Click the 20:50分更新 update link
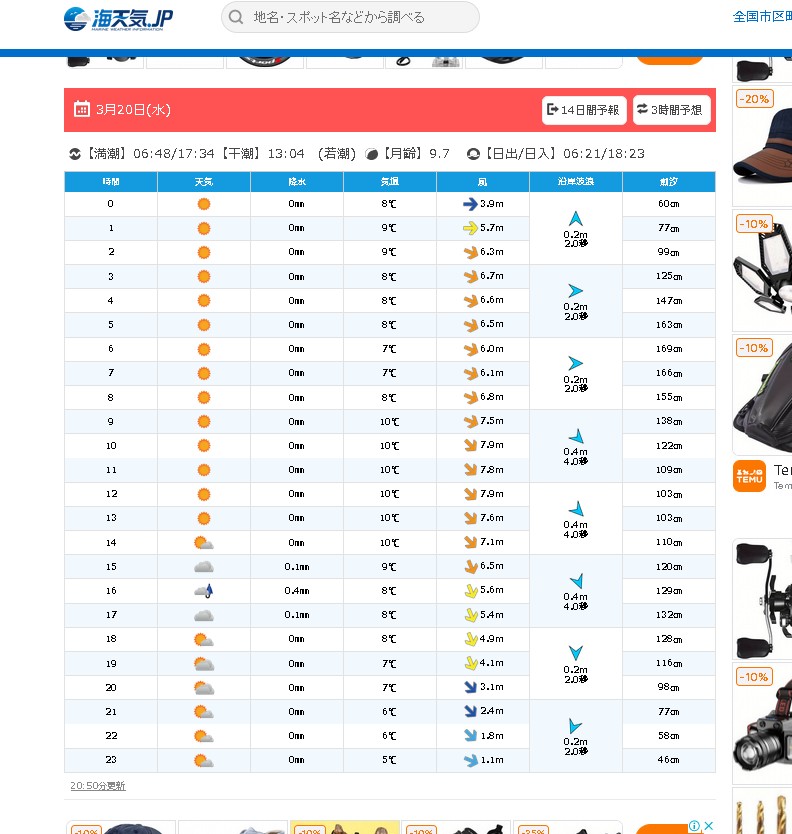The height and width of the screenshot is (834, 792). [x=98, y=786]
